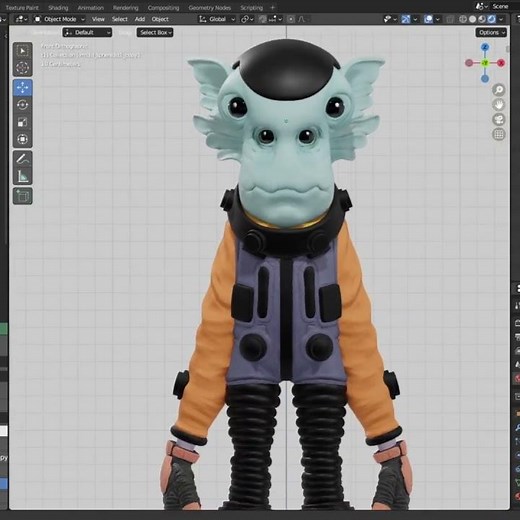Open the Select menu

tap(120, 19)
